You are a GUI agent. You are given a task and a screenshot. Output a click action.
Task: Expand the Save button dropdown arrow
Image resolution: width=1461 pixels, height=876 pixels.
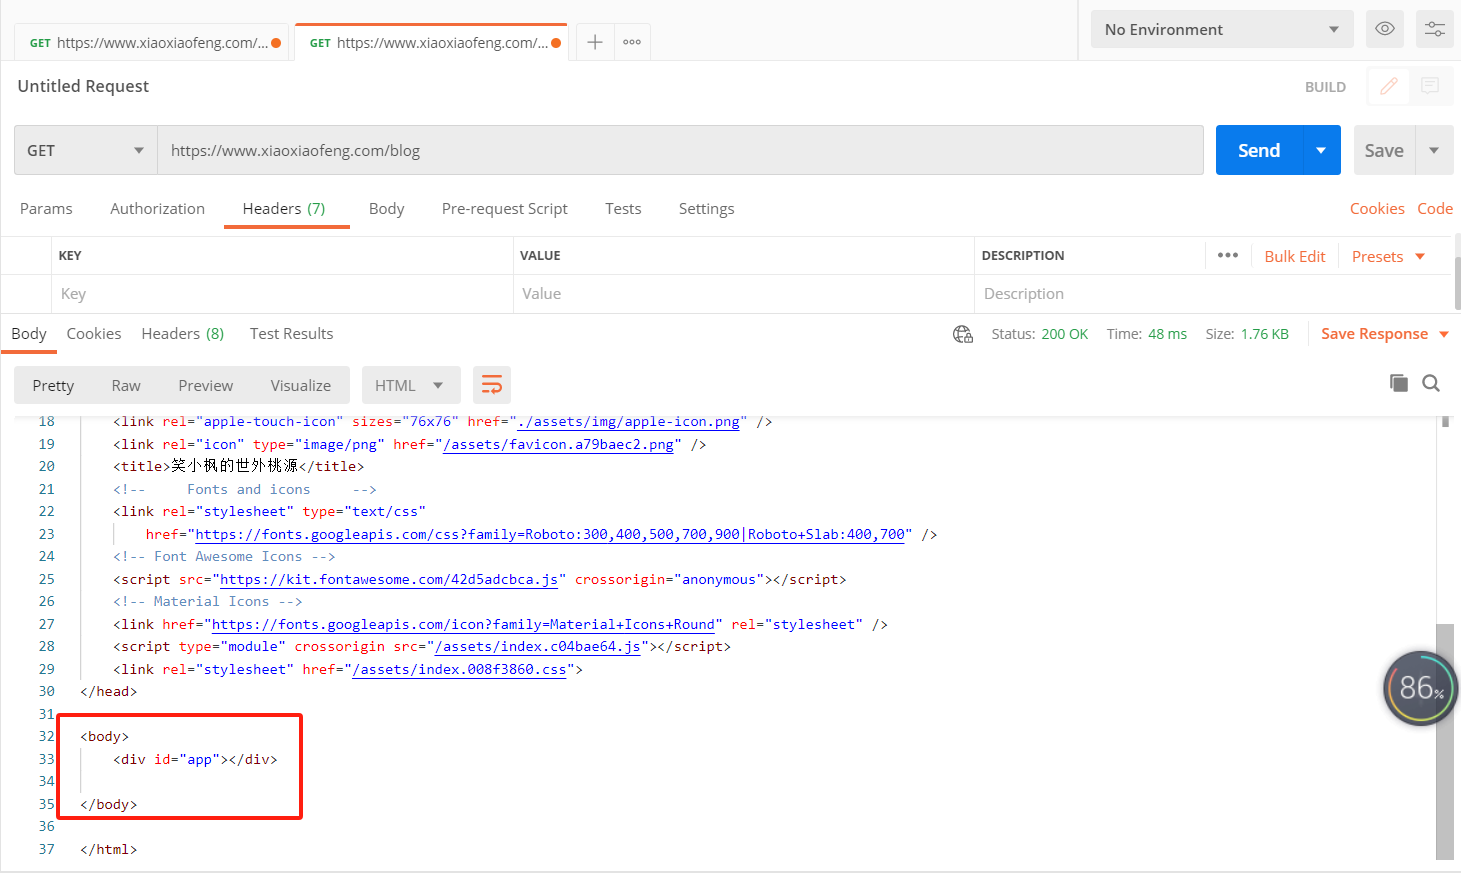tap(1434, 150)
